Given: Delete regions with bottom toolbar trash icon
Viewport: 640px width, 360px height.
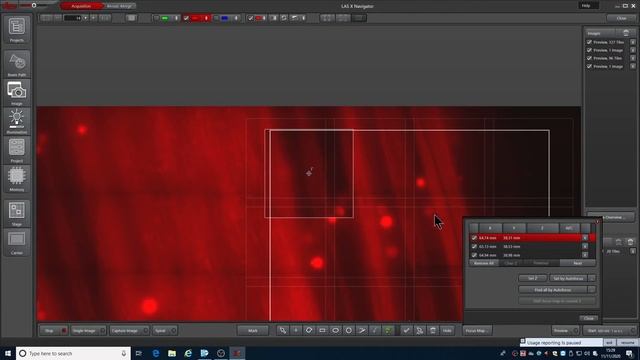Looking at the screenshot, I should point(433,330).
